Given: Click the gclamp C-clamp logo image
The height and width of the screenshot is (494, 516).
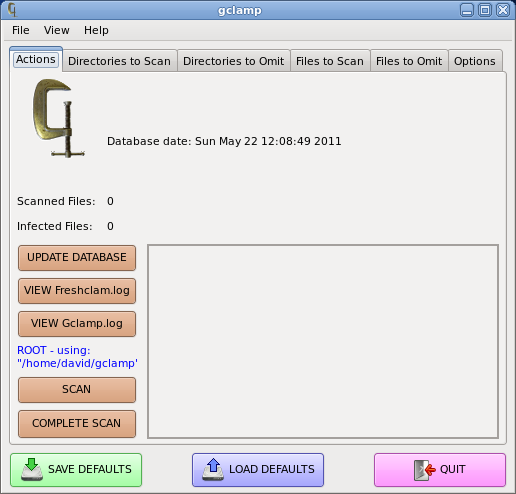Looking at the screenshot, I should (59, 118).
